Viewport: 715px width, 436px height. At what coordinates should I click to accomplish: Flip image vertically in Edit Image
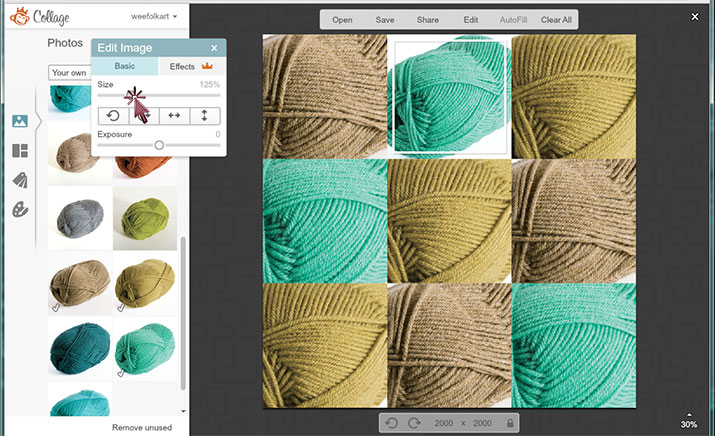pyautogui.click(x=204, y=116)
